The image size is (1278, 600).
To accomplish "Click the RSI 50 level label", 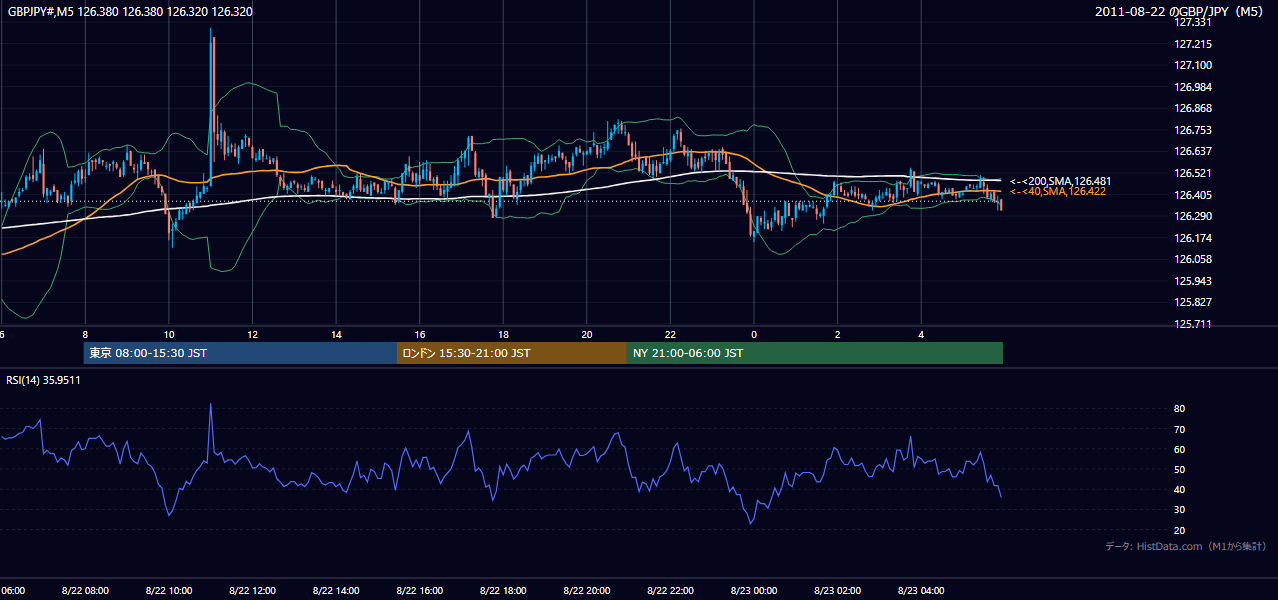I will (1179, 469).
